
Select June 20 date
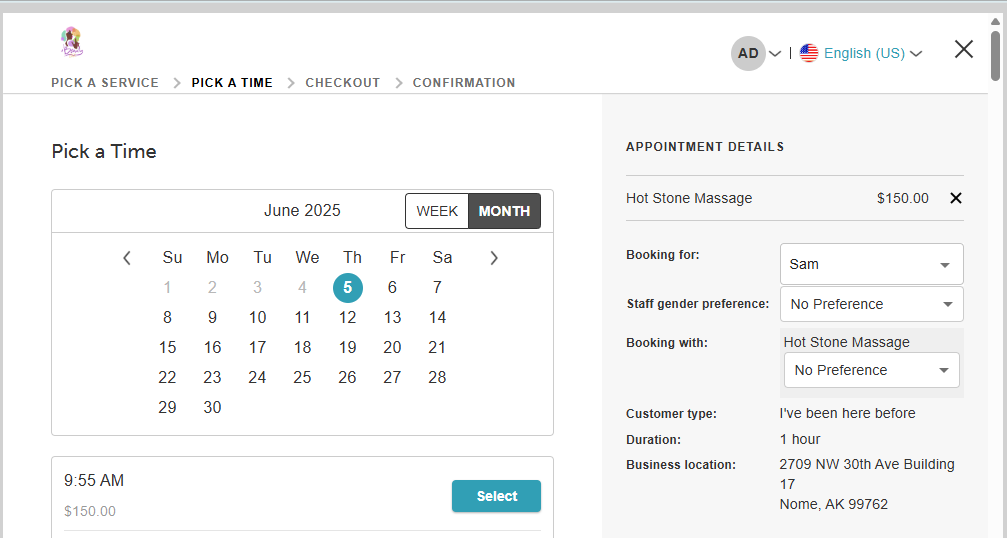click(392, 347)
